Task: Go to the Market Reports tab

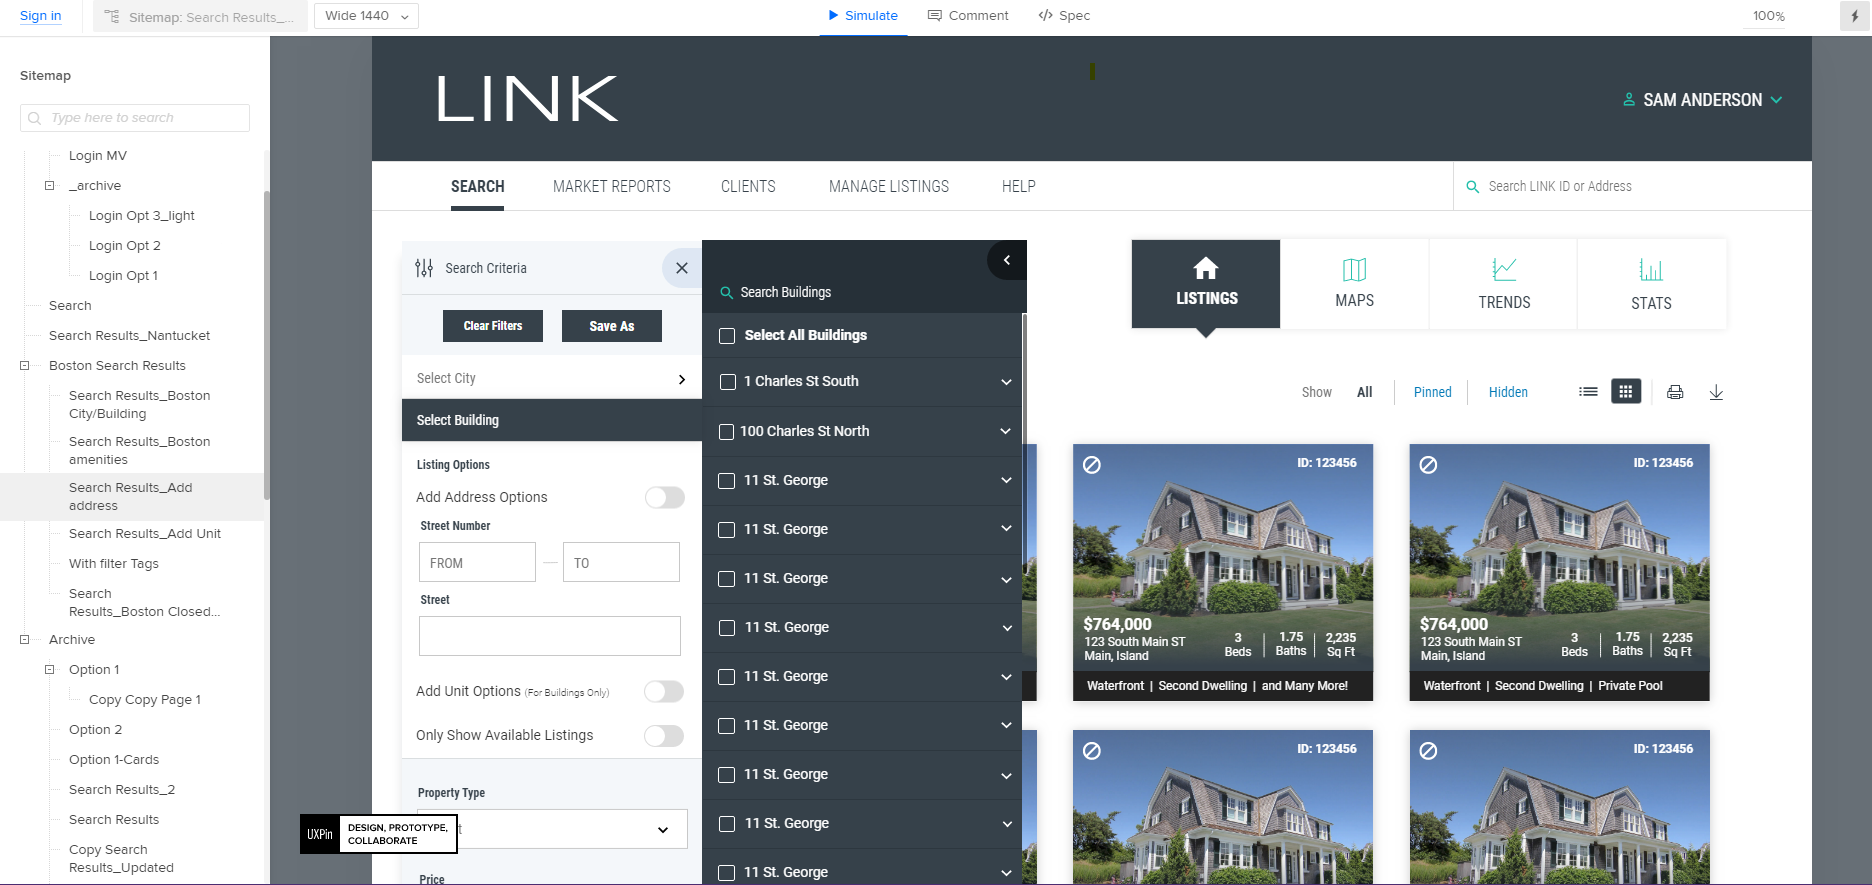Action: click(x=612, y=187)
